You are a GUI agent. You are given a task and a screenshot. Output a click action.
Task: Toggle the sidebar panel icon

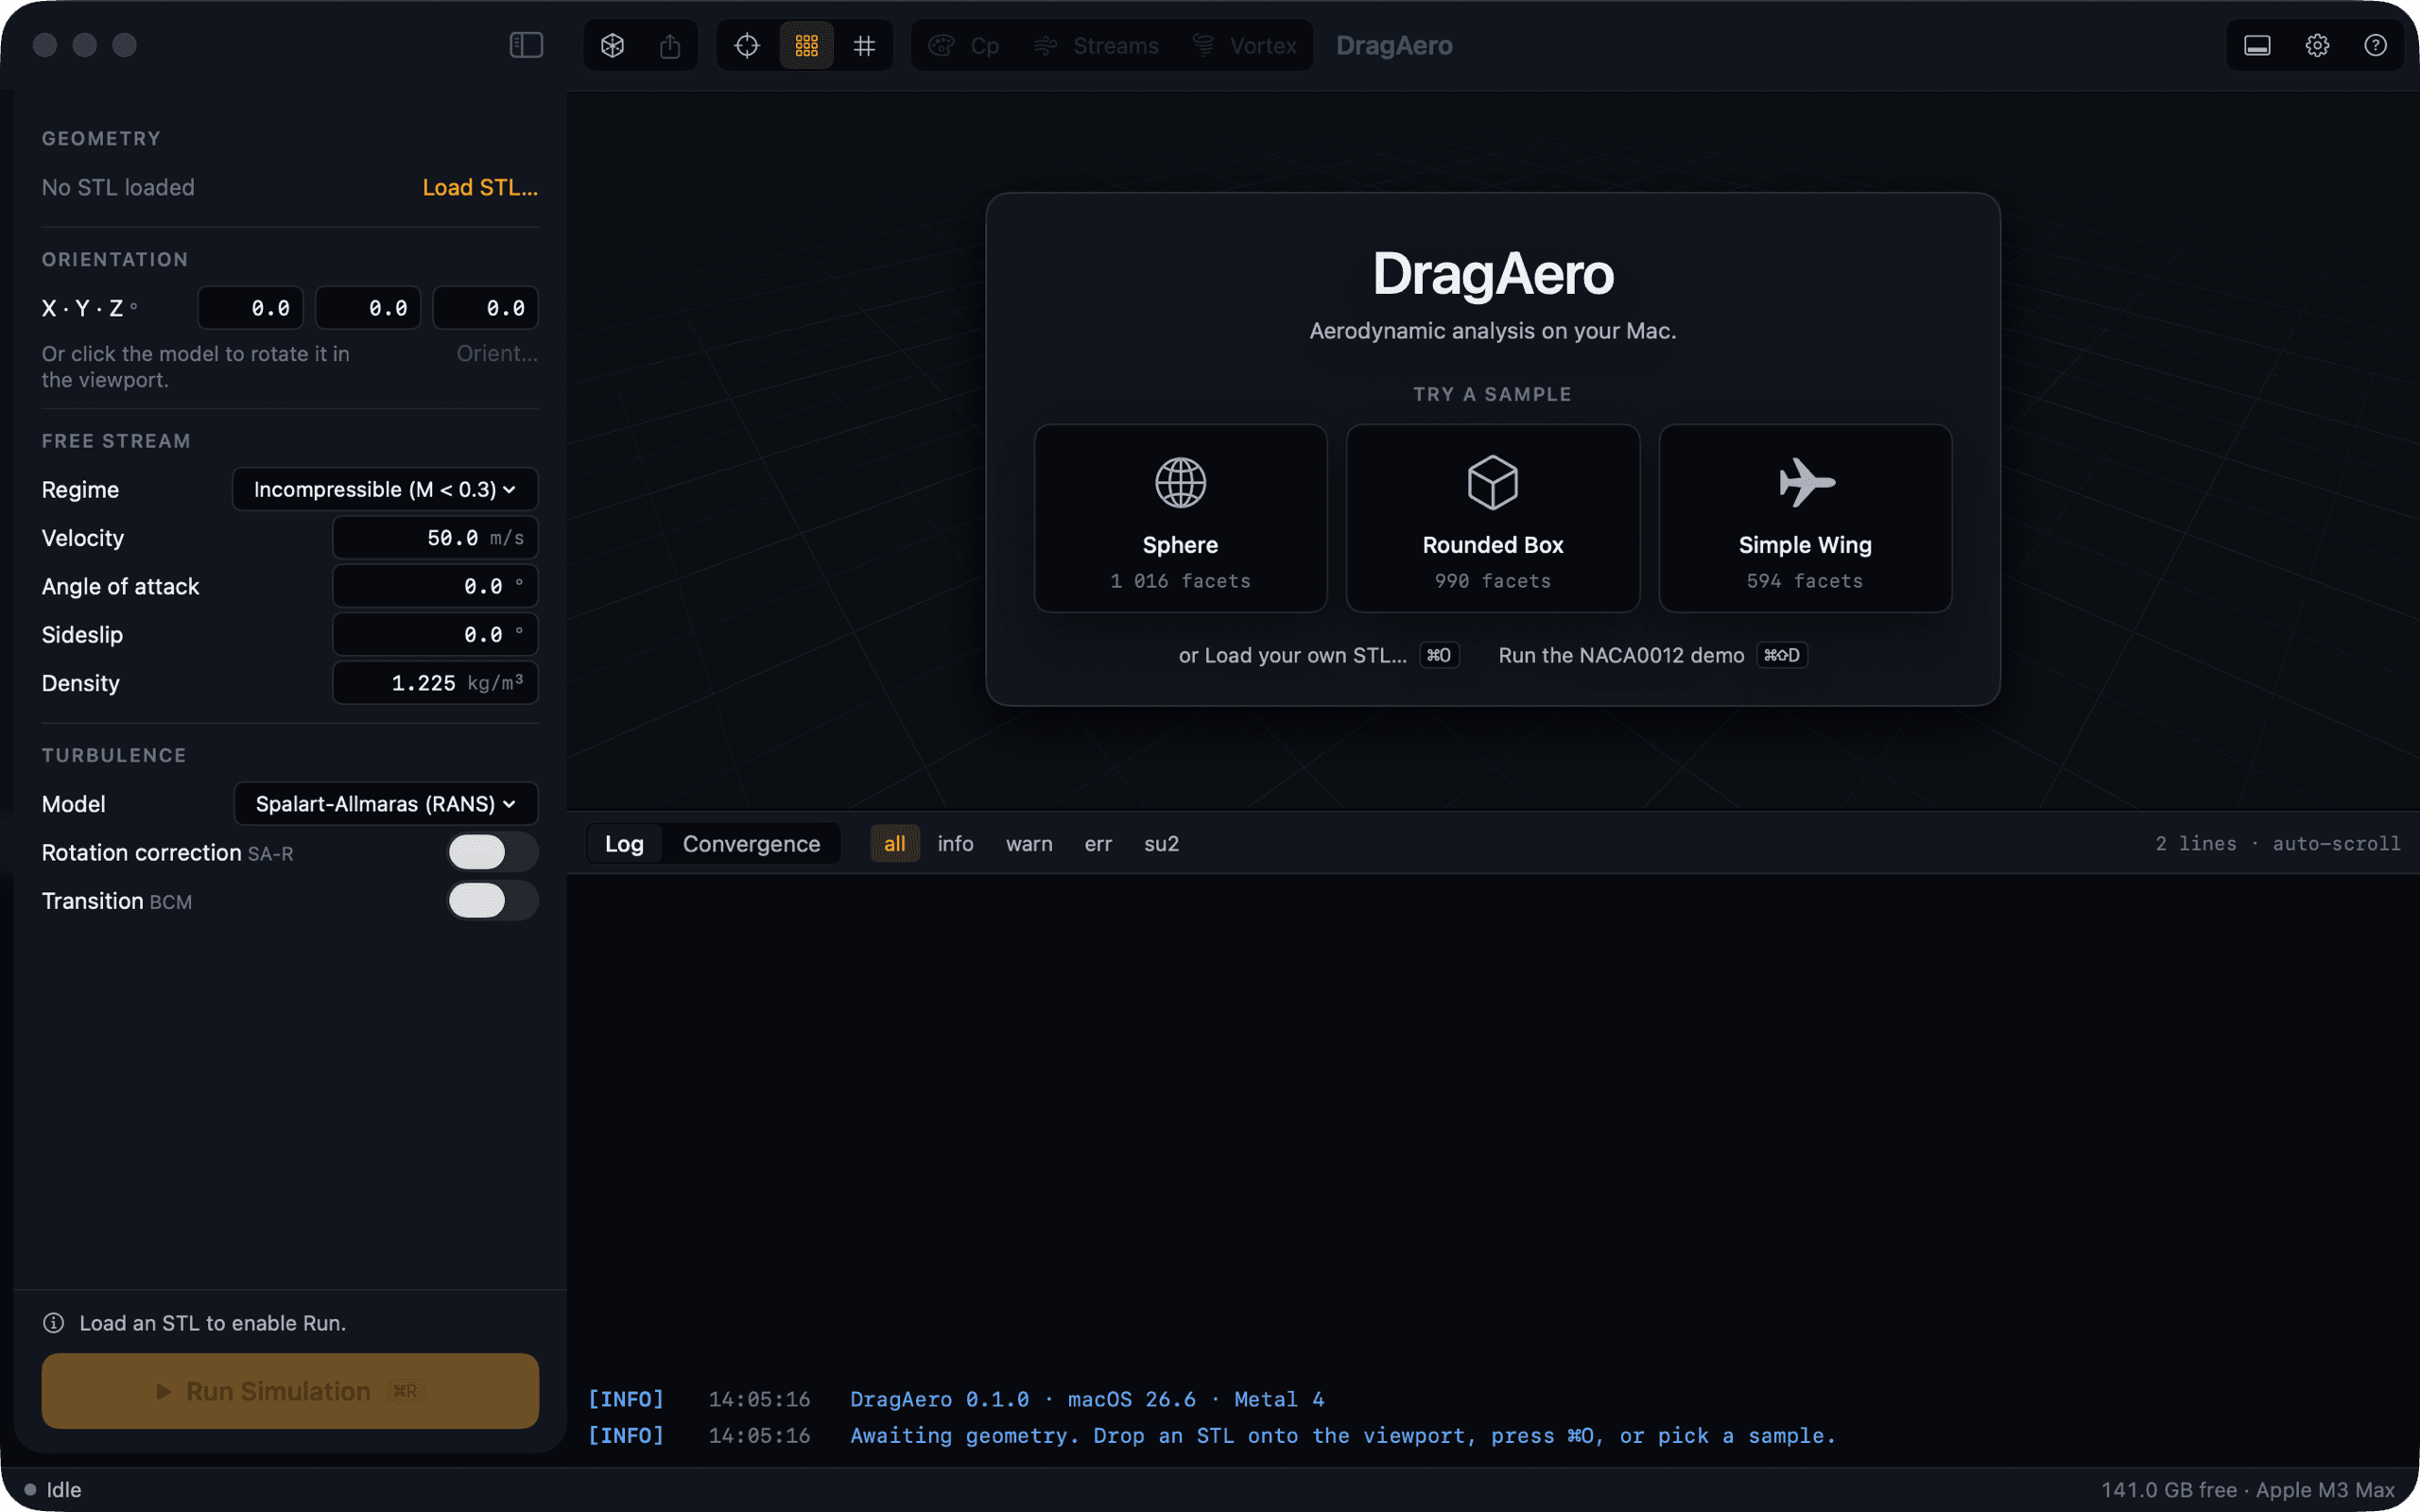tap(526, 45)
